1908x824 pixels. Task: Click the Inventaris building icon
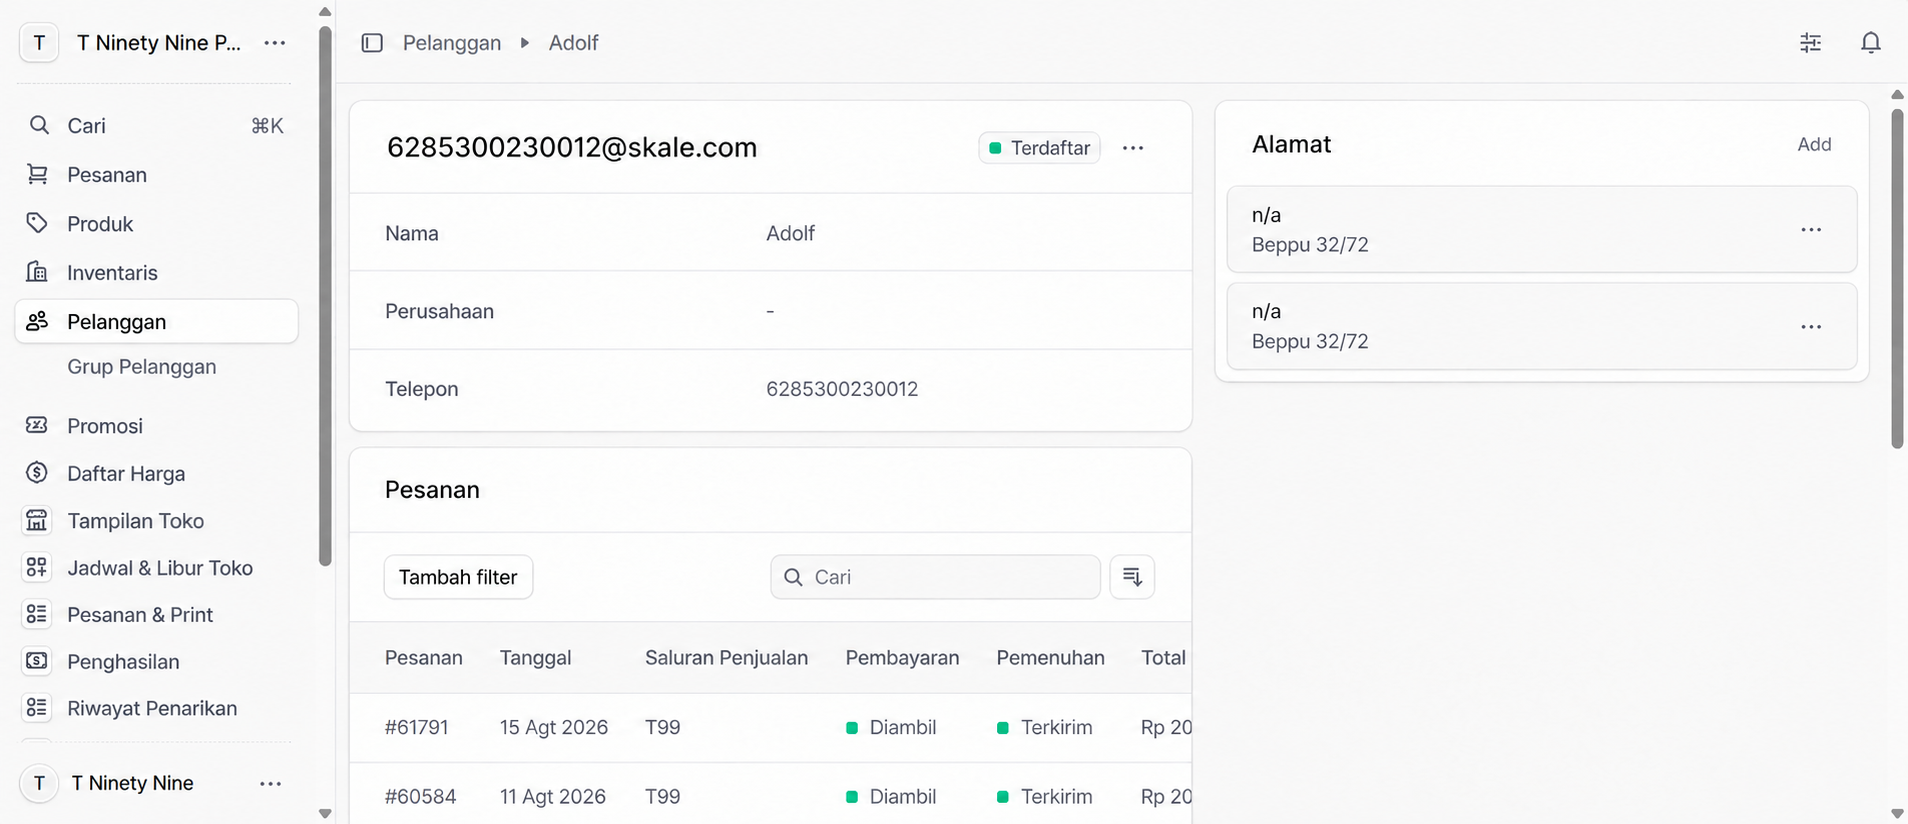tap(37, 272)
